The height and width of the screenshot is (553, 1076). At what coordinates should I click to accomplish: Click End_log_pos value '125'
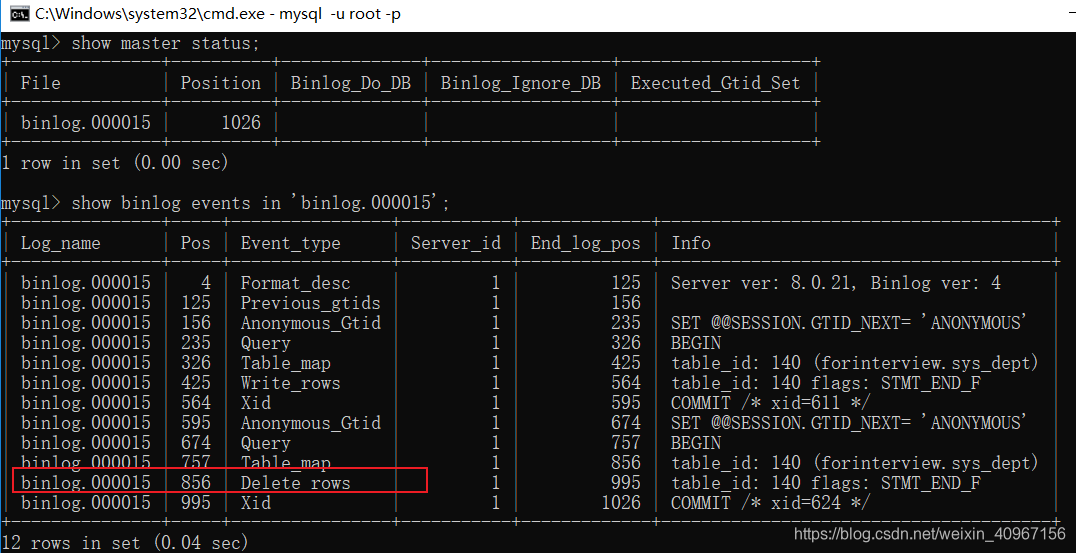pyautogui.click(x=625, y=283)
